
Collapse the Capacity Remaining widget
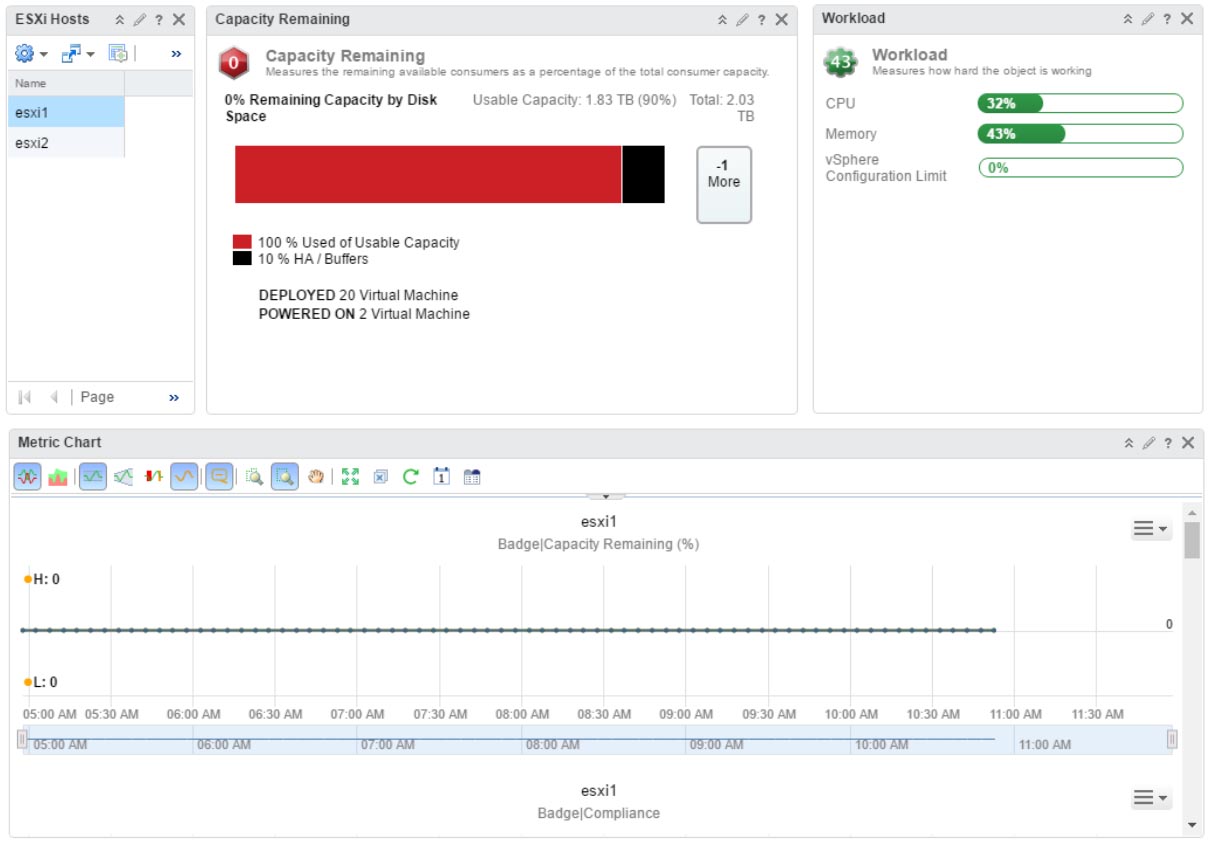[x=723, y=19]
